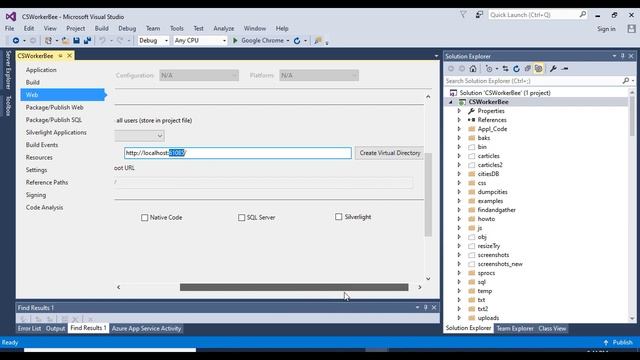Open the server type dropdown above the project URL
Screen dimensions: 640x360
point(140,136)
